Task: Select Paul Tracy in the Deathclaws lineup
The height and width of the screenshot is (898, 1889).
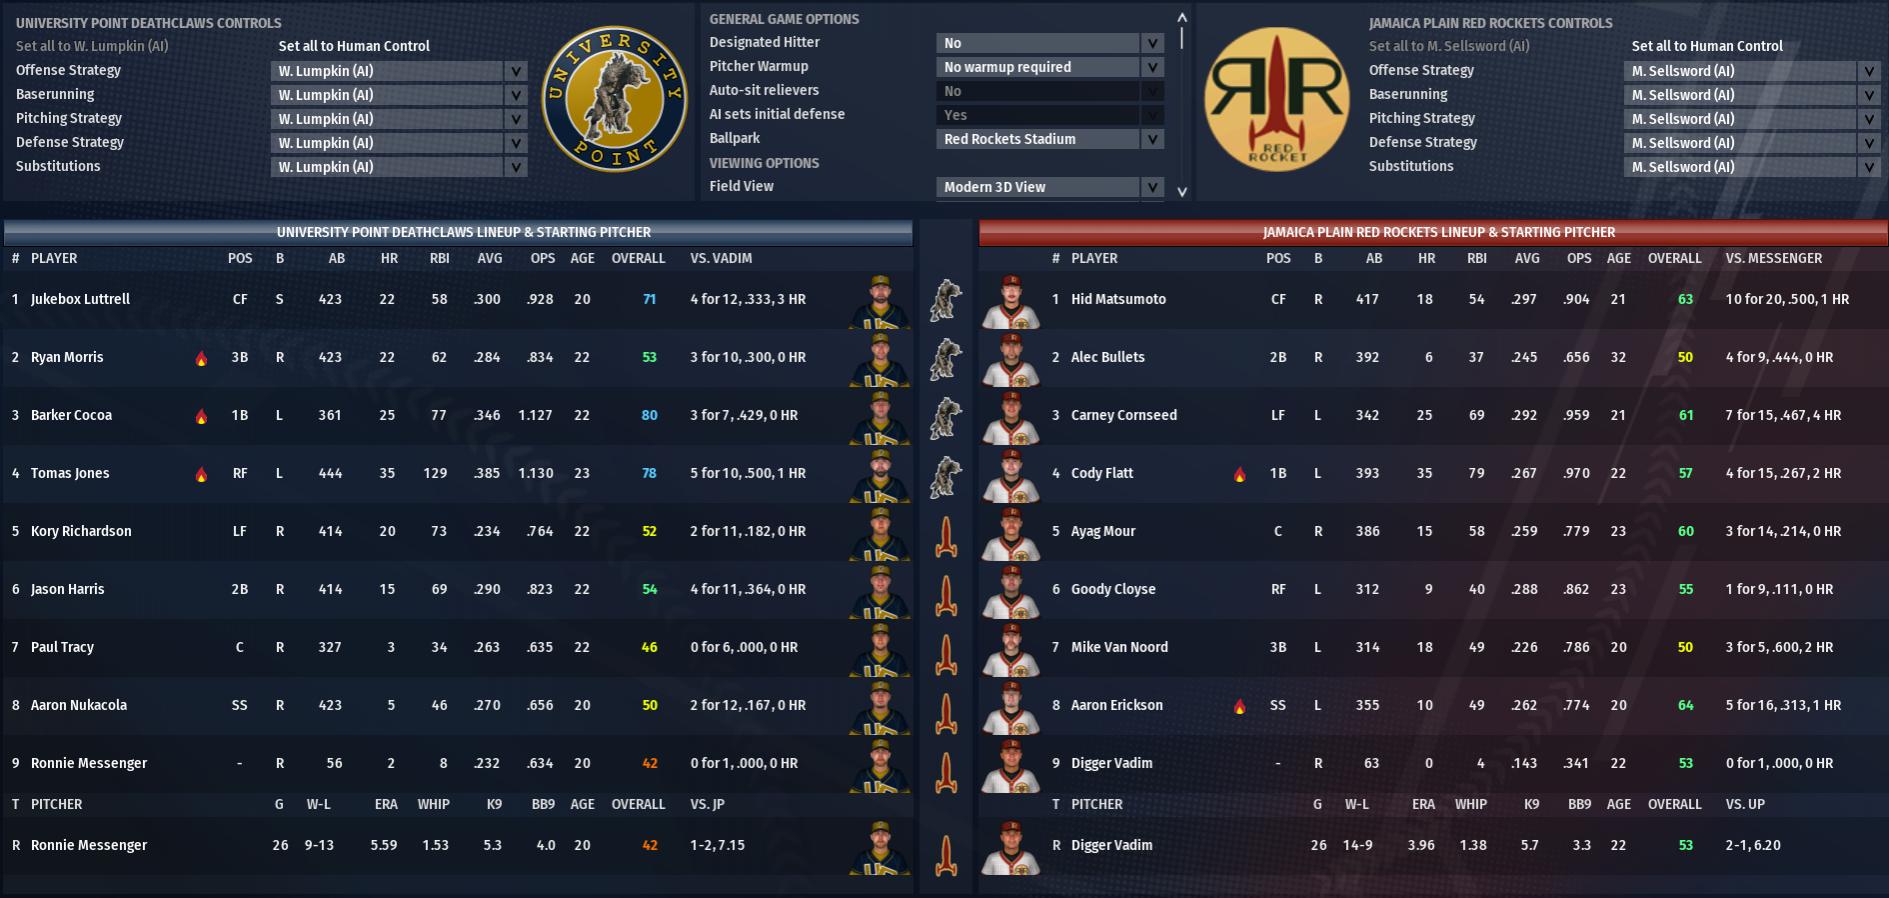Action: [62, 647]
